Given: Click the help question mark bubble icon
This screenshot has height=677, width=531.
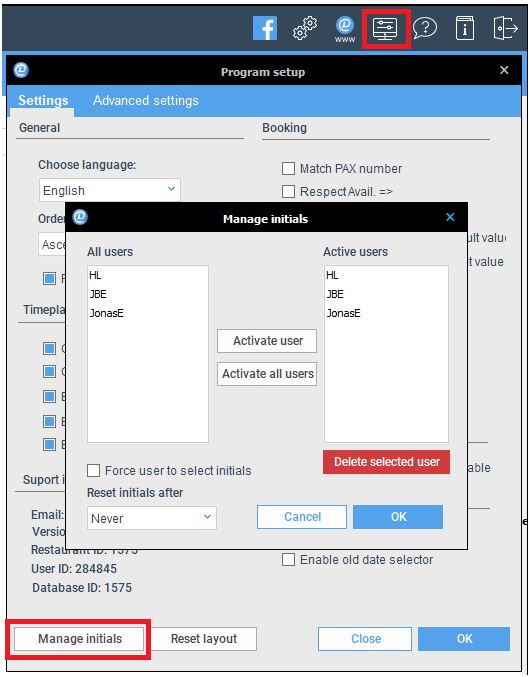Looking at the screenshot, I should click(x=425, y=28).
